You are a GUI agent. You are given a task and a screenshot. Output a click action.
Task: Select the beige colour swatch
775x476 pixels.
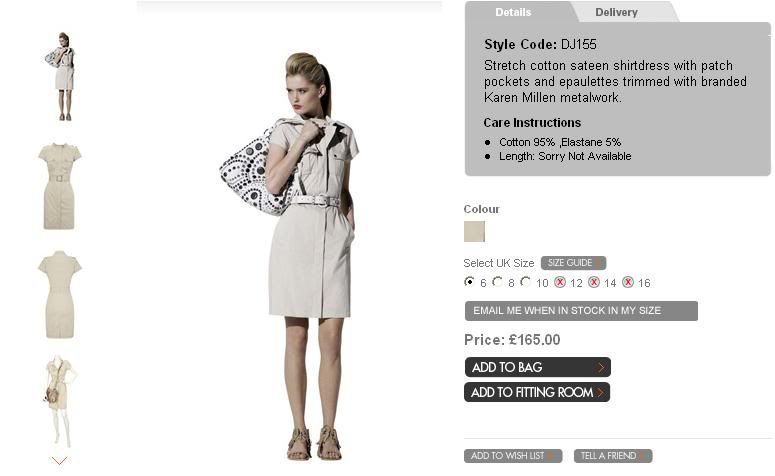(x=474, y=231)
